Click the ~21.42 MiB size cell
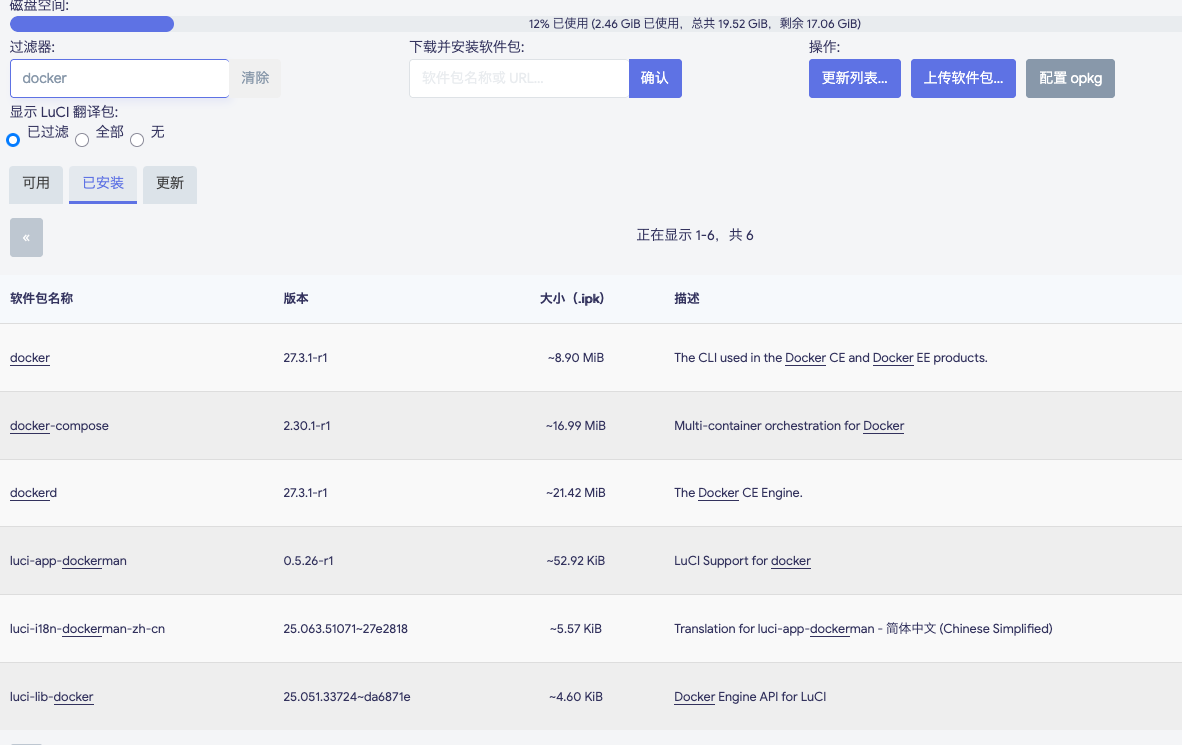This screenshot has height=745, width=1182. 576,493
